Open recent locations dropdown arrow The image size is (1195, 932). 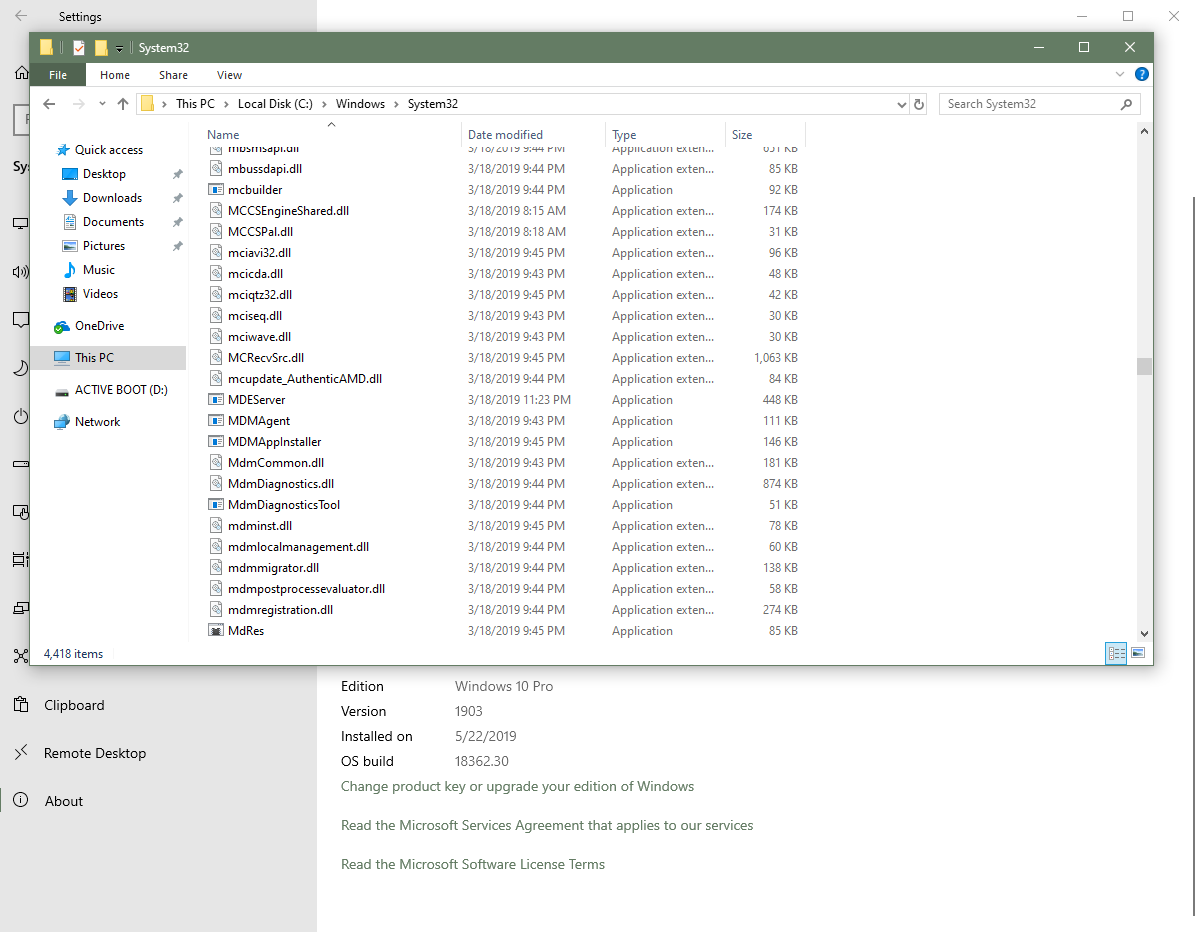click(x=102, y=104)
